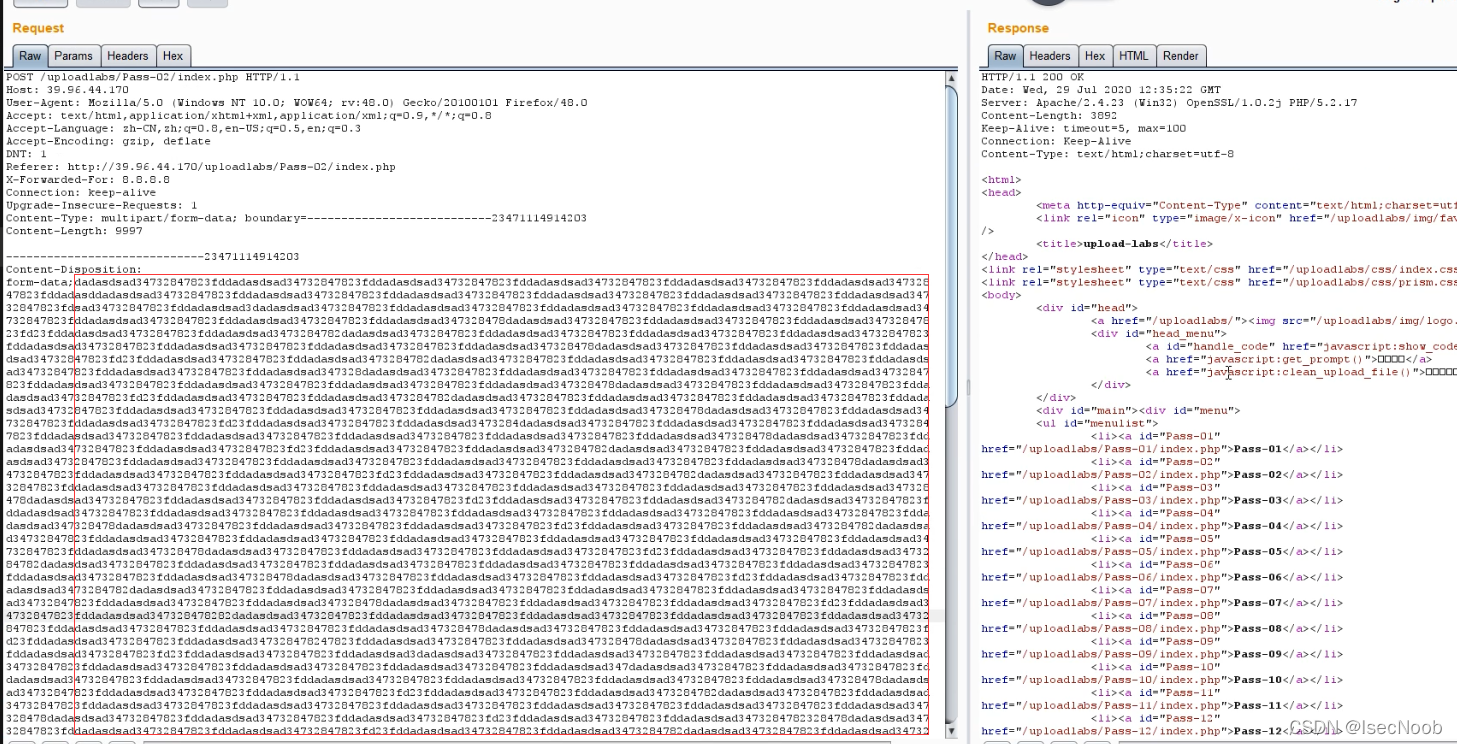
Task: Click the <ul id="menulist"> line
Action: pyautogui.click(x=1099, y=423)
